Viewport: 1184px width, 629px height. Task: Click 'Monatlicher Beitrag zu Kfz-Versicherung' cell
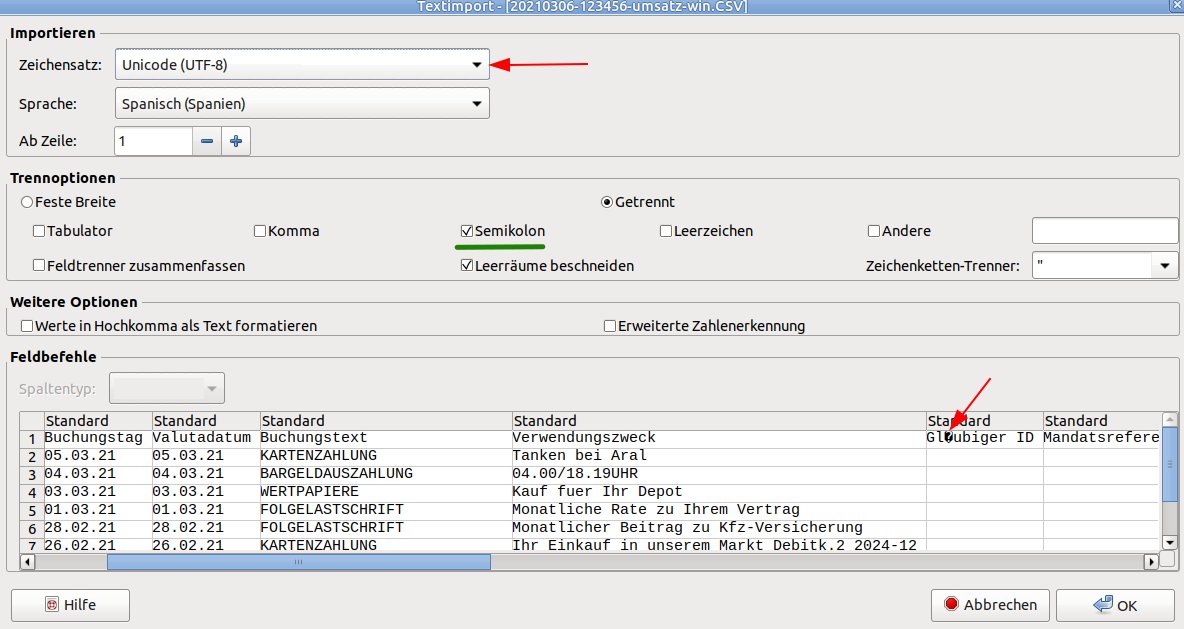tap(719, 528)
